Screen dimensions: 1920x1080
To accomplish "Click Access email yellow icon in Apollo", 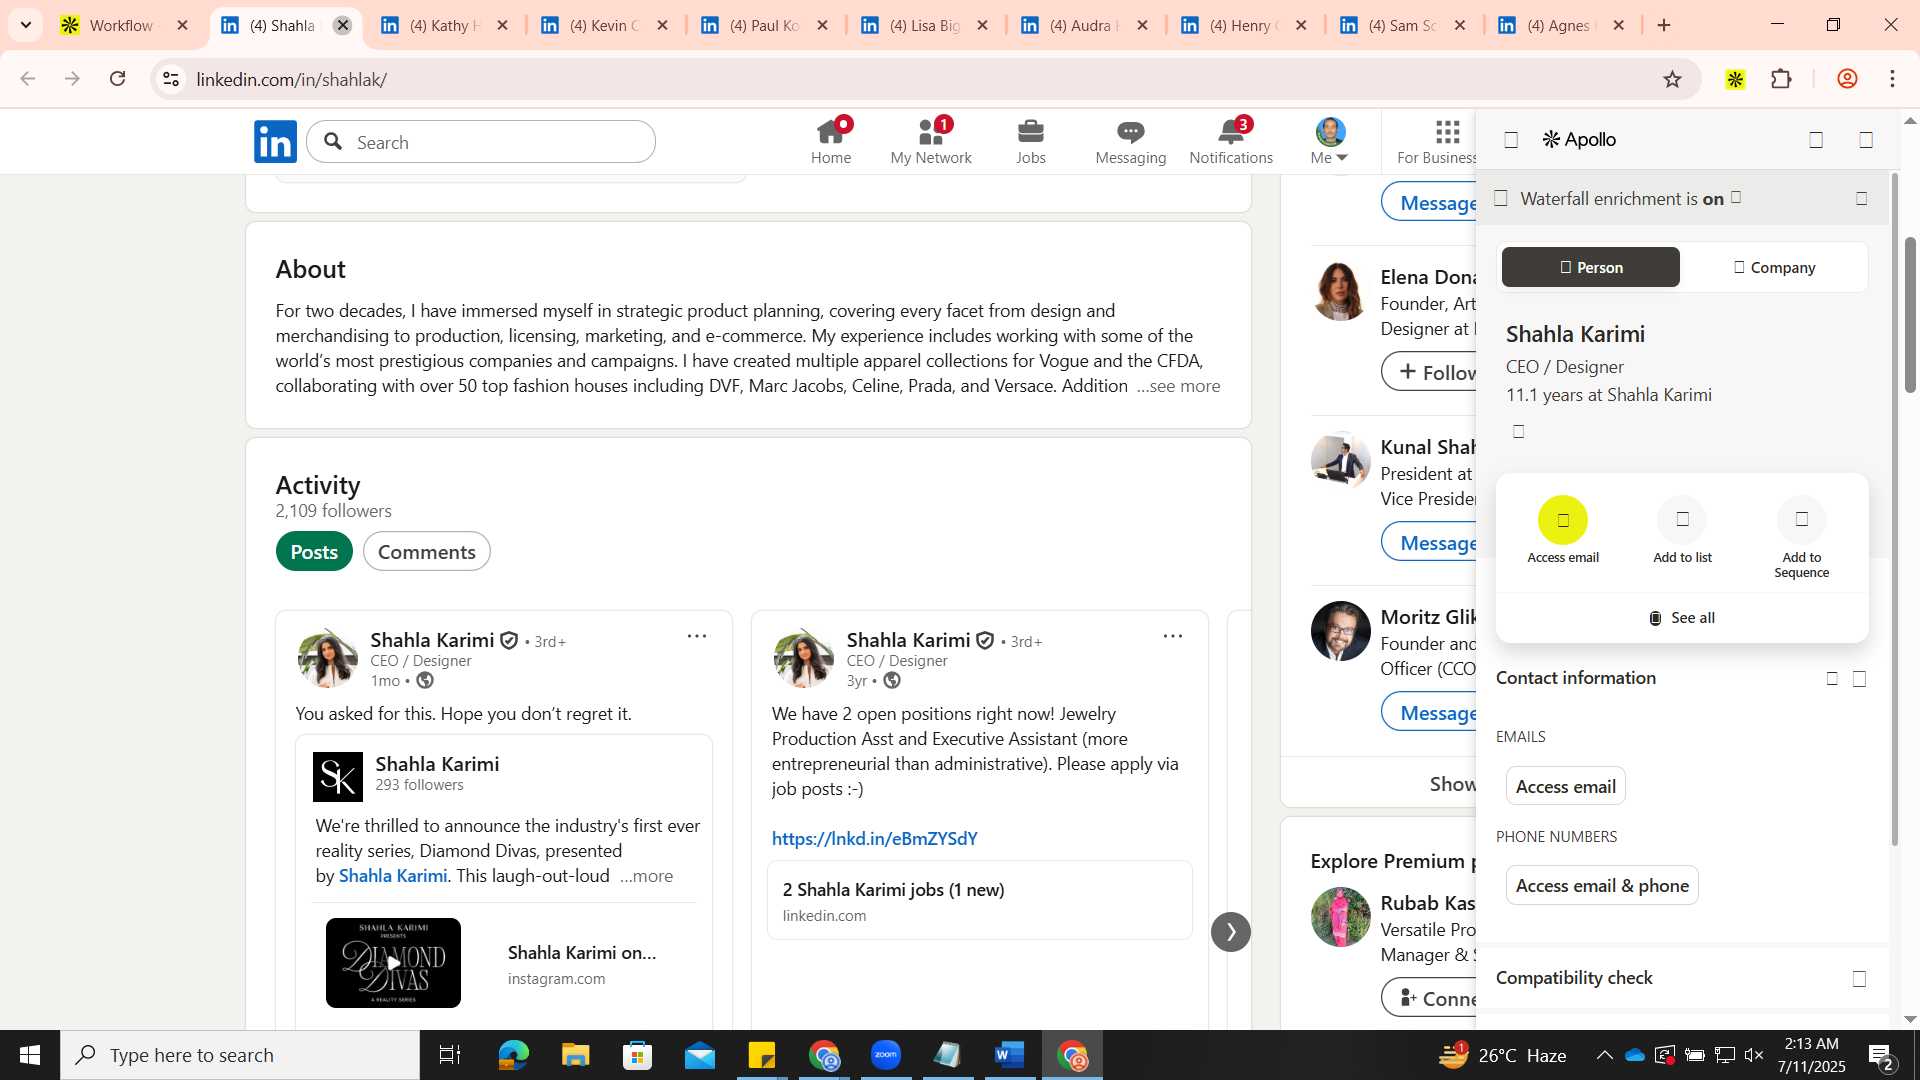I will coord(1563,520).
